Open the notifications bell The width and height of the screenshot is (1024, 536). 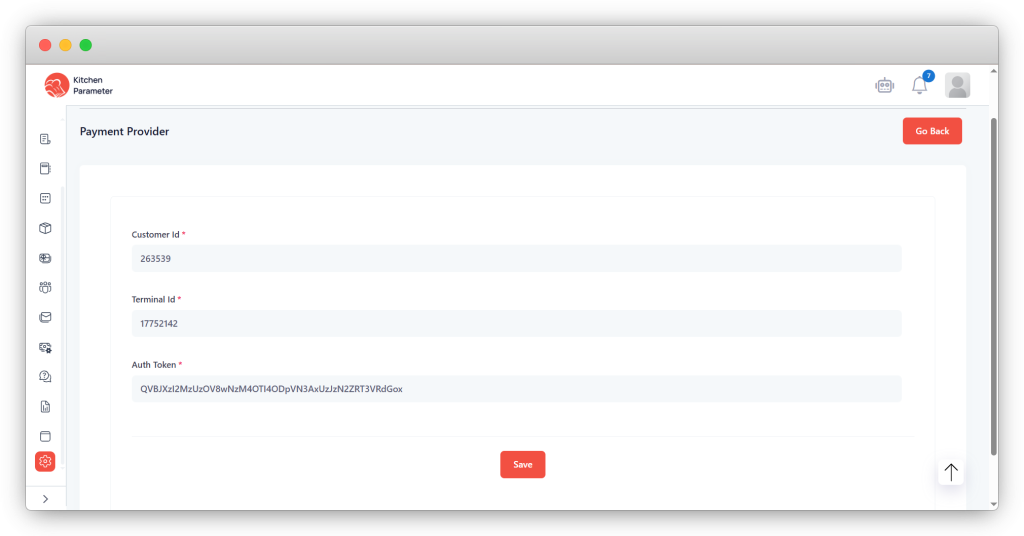(x=920, y=86)
